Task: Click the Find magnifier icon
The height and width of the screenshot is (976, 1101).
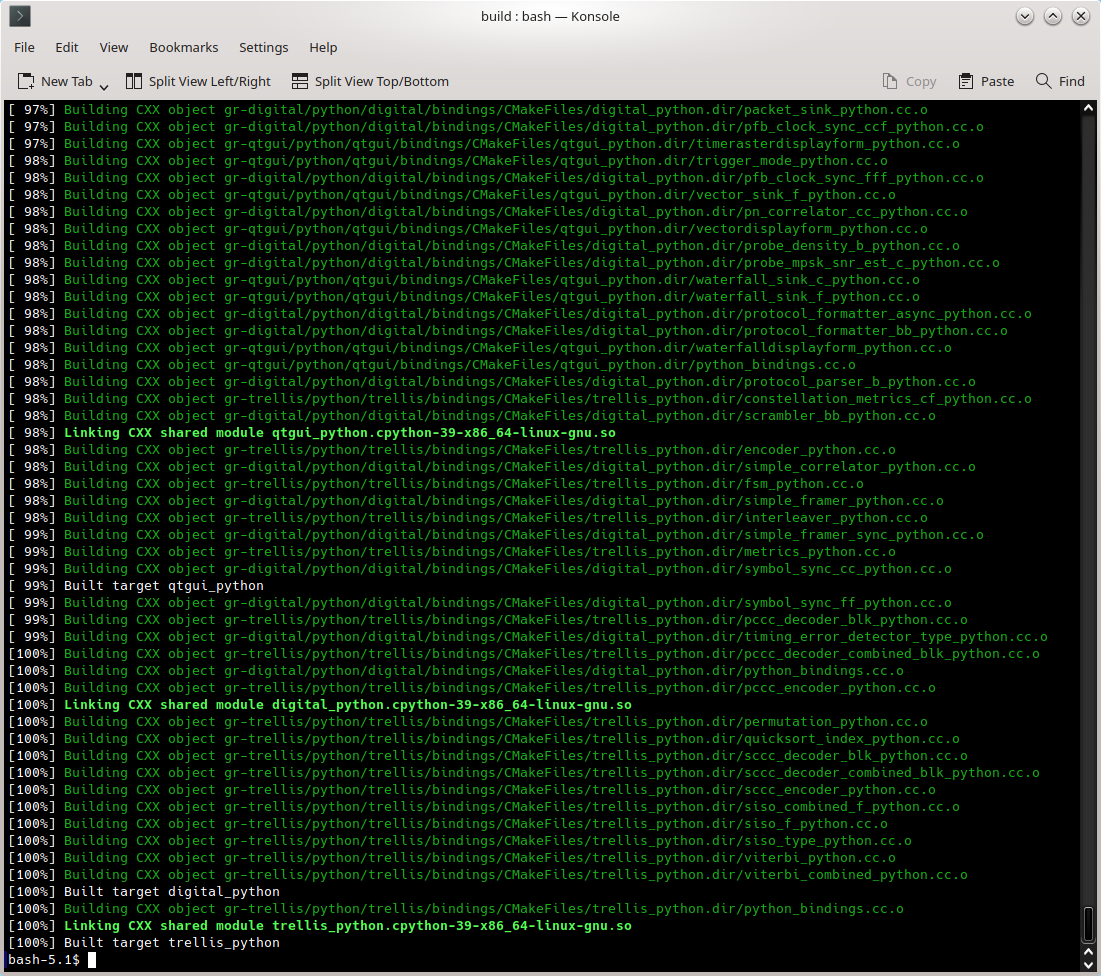Action: 1044,82
